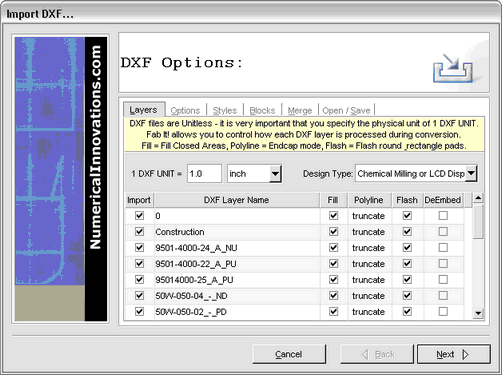
Task: Toggle Flash for 9501-4000-22_A_PU
Action: click(407, 264)
